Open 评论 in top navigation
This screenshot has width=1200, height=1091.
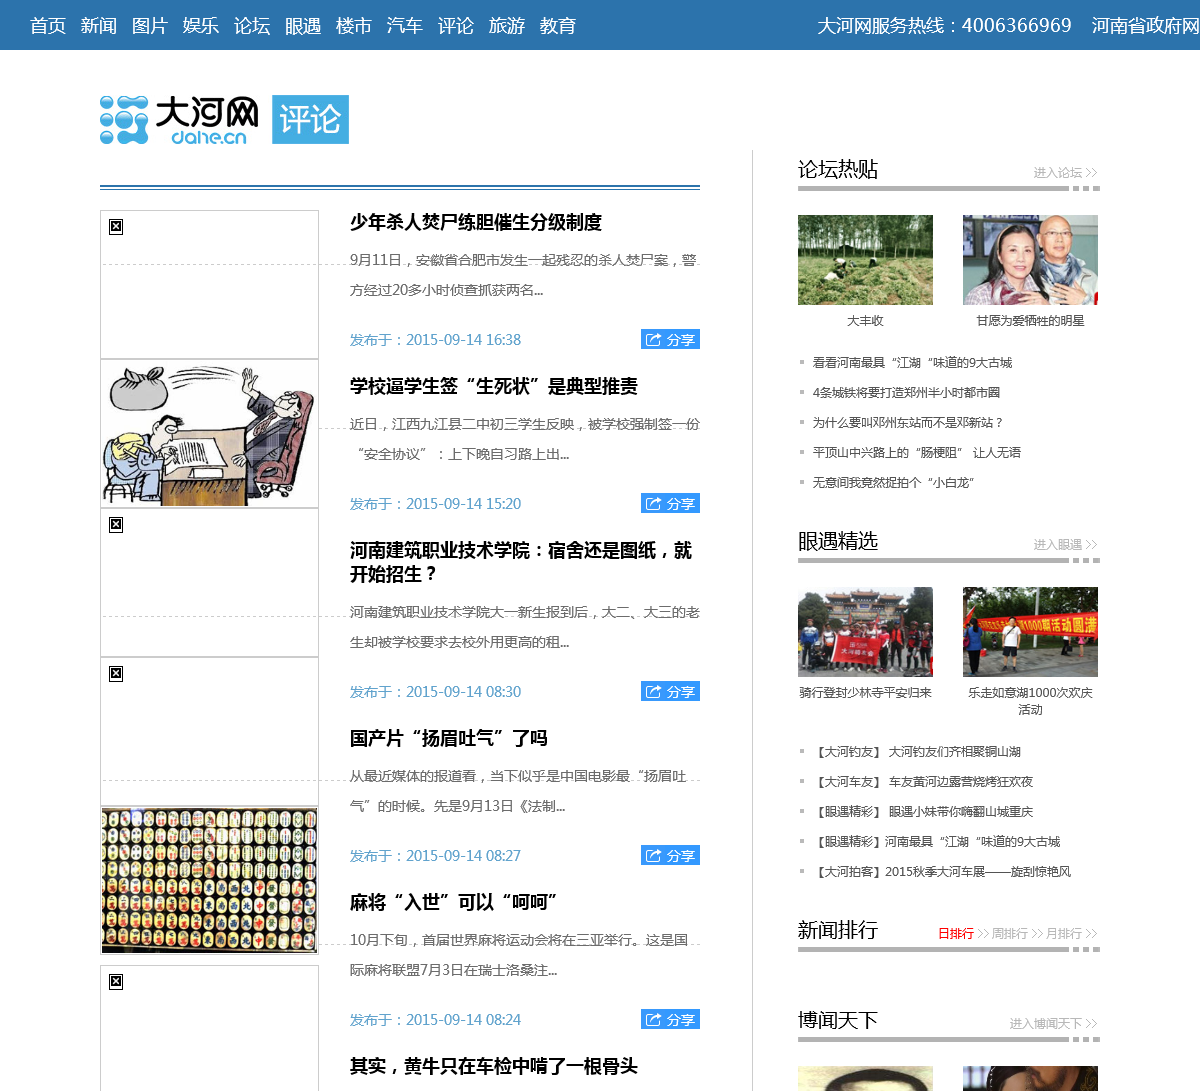pos(456,26)
